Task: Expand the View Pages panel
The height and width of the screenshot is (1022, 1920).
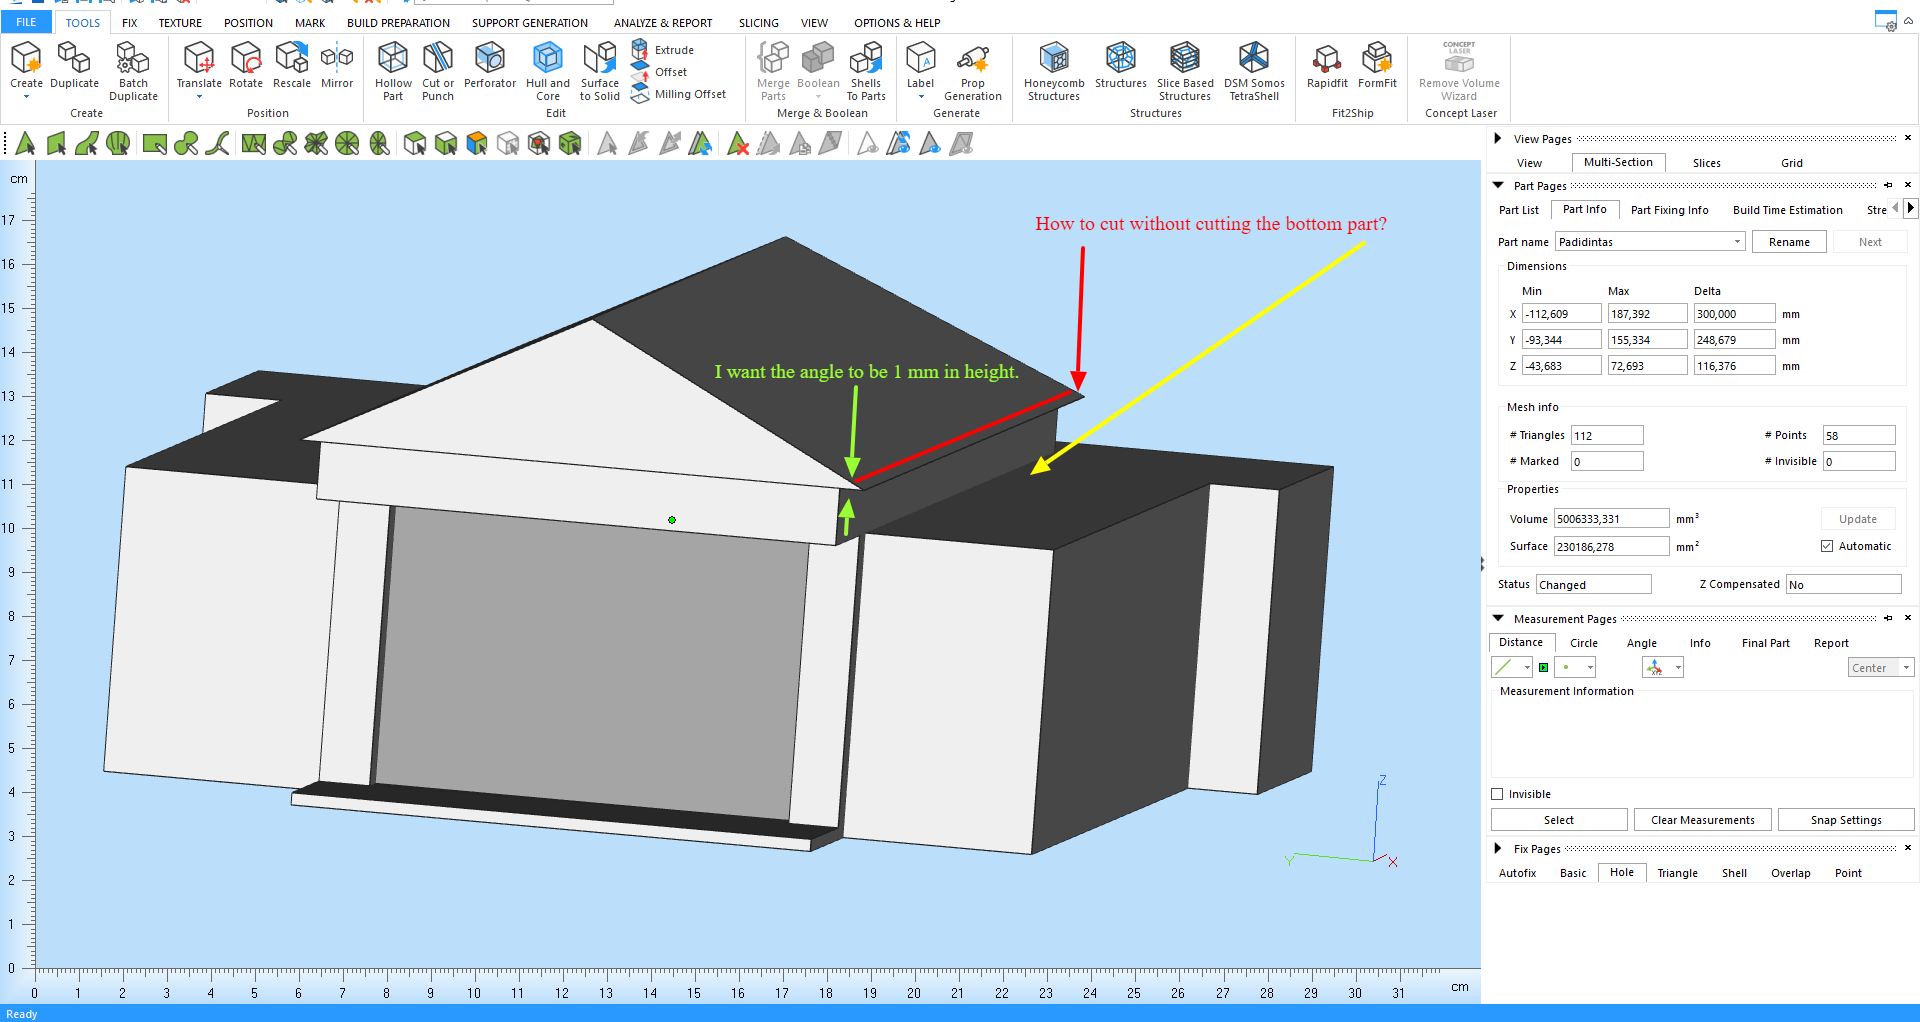Action: tap(1498, 138)
